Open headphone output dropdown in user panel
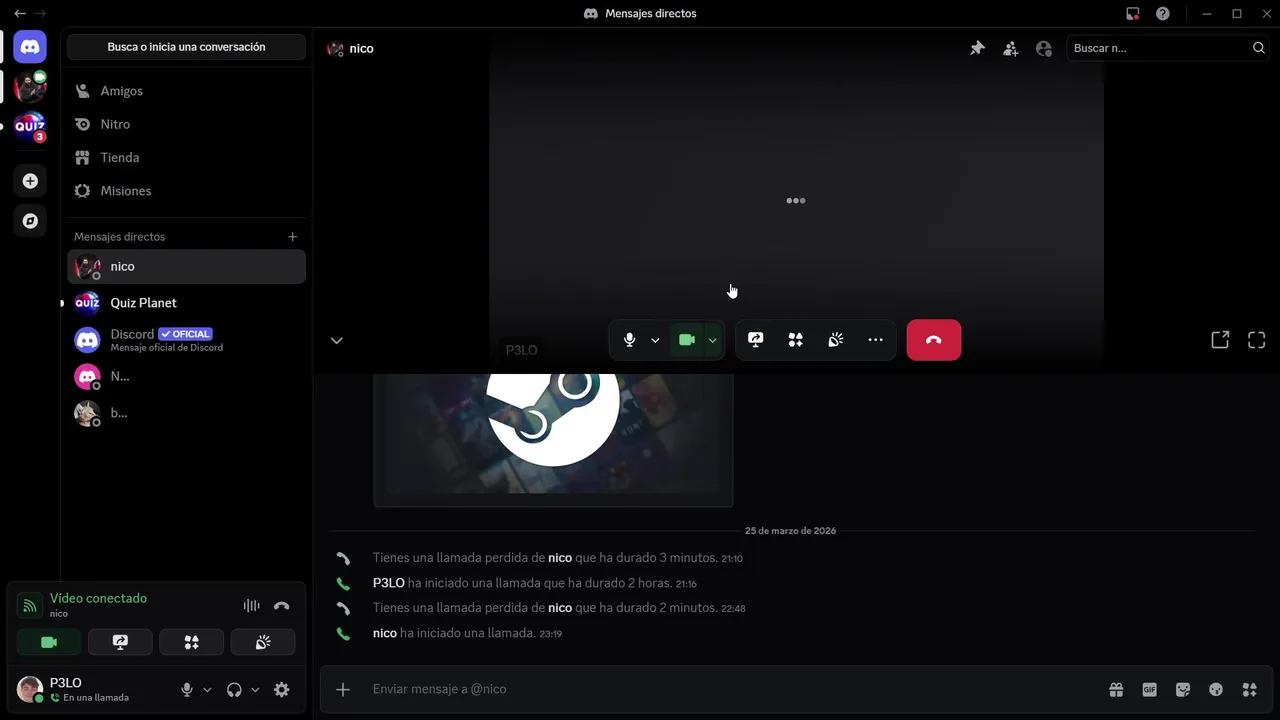 pos(255,690)
